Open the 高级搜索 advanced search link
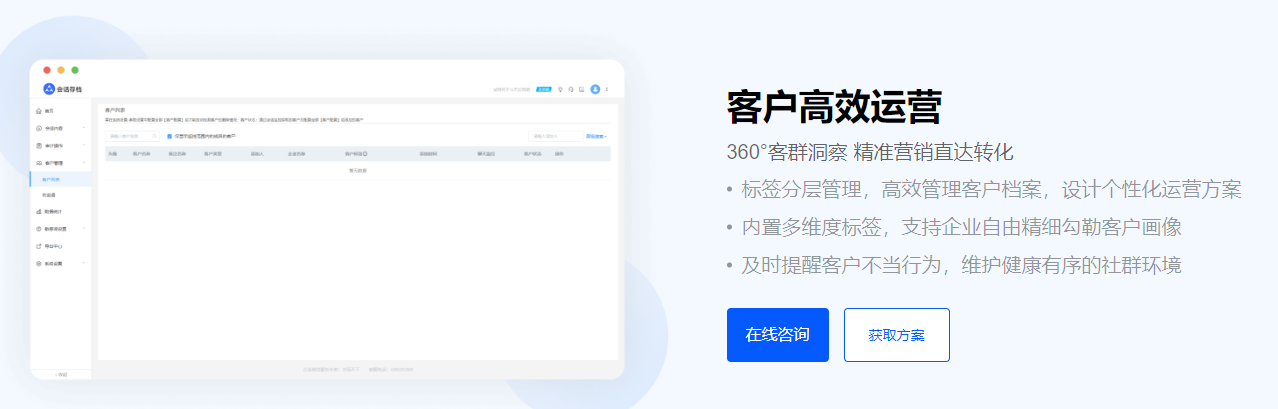Screen dimensions: 1278x409 (596, 136)
